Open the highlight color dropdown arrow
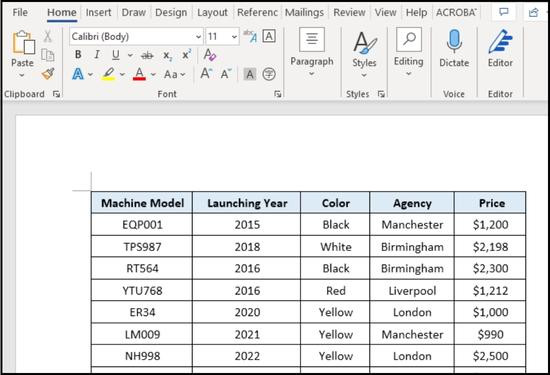Viewport: 550px width, 375px height. (x=122, y=74)
